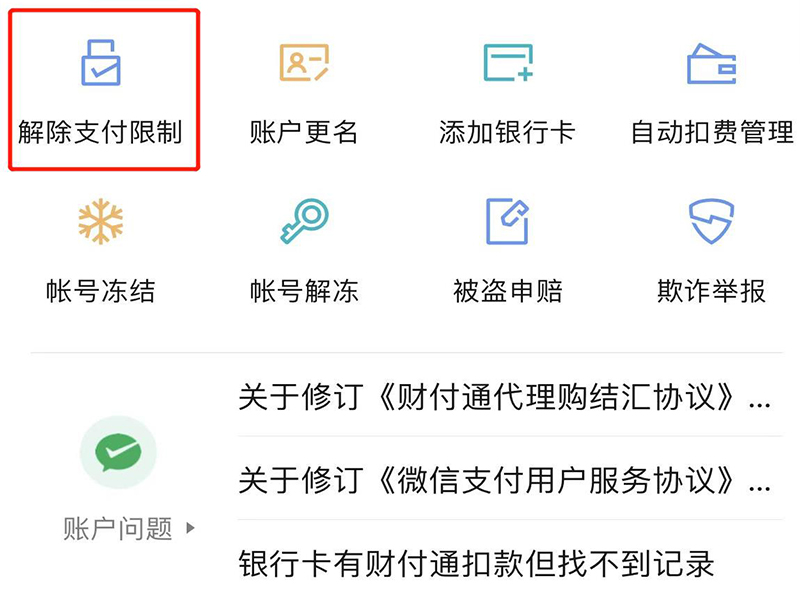Select the add bank card icon
The width and height of the screenshot is (800, 600).
click(x=508, y=62)
